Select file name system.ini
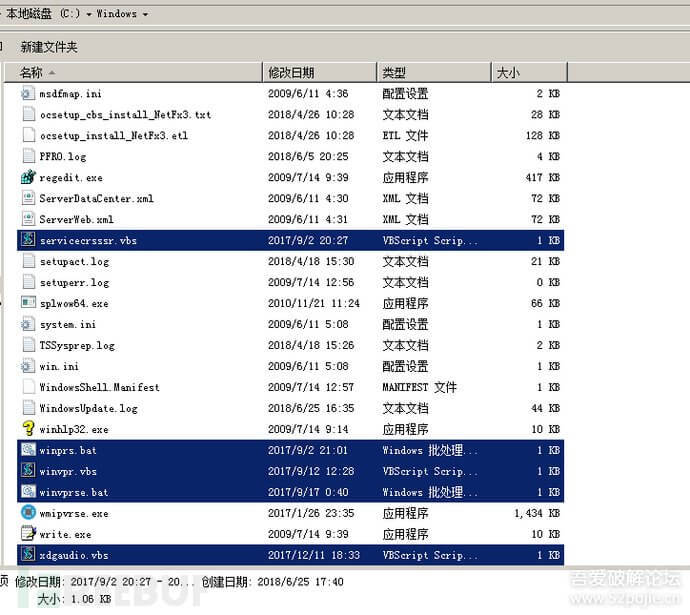 pos(68,325)
